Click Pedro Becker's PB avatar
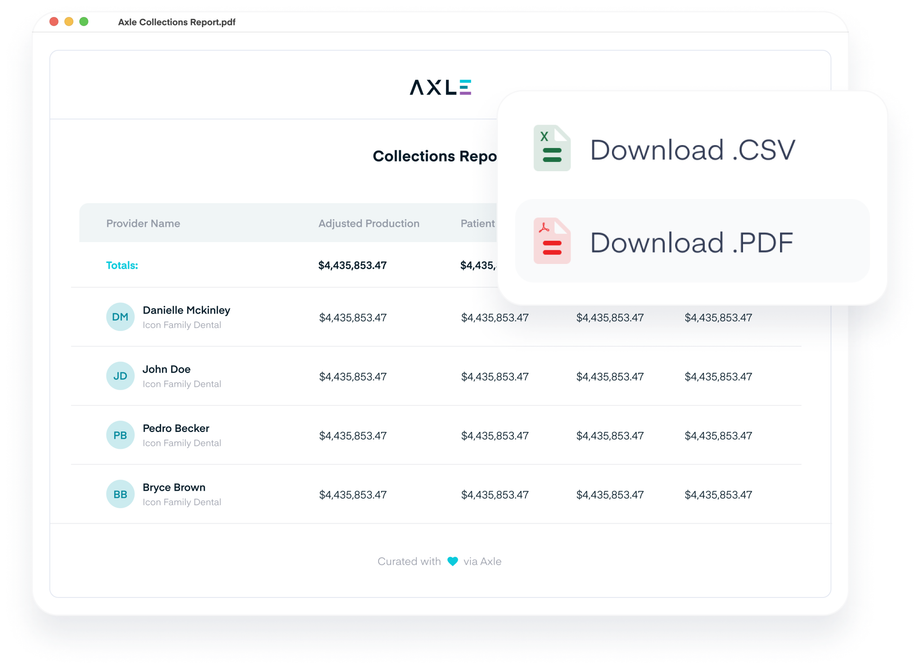This screenshot has width=920, height=668. point(120,435)
